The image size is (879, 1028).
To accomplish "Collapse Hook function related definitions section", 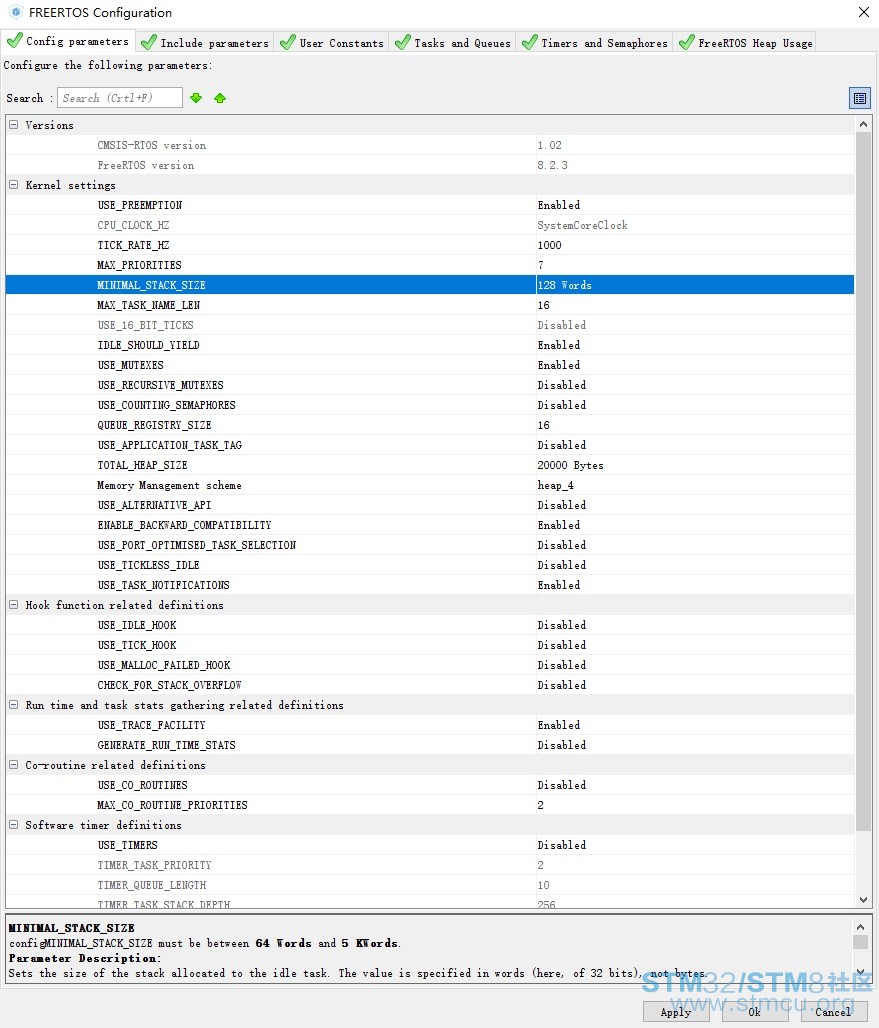I will tap(13, 604).
